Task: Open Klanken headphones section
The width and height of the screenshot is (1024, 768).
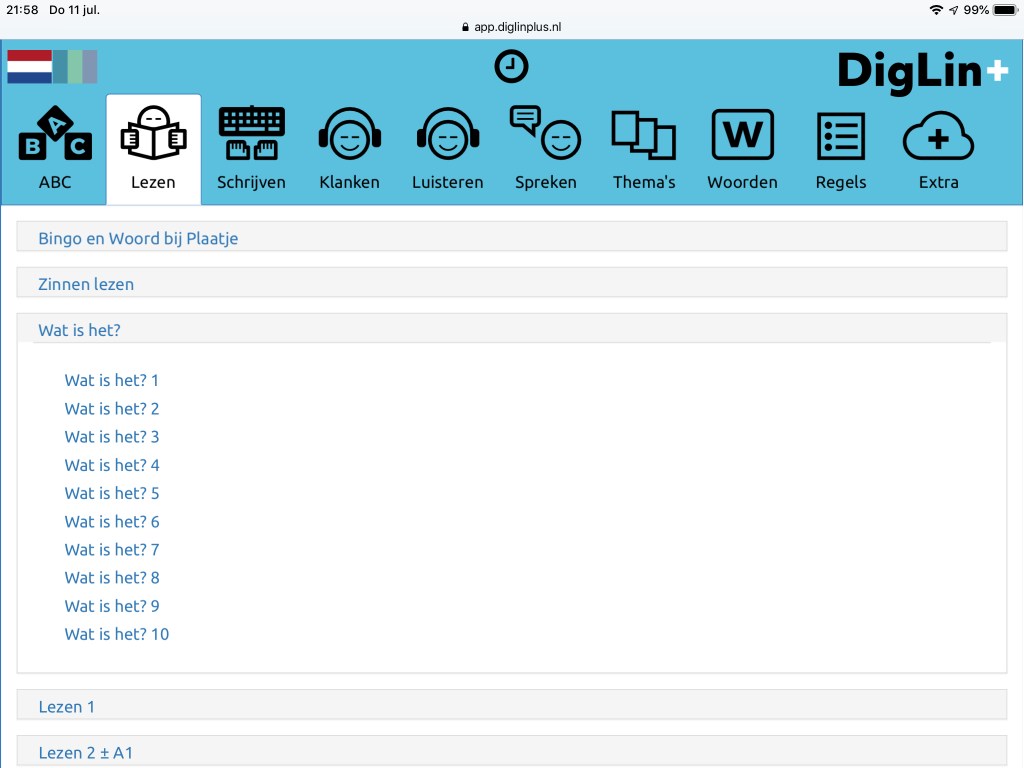Action: pyautogui.click(x=349, y=148)
